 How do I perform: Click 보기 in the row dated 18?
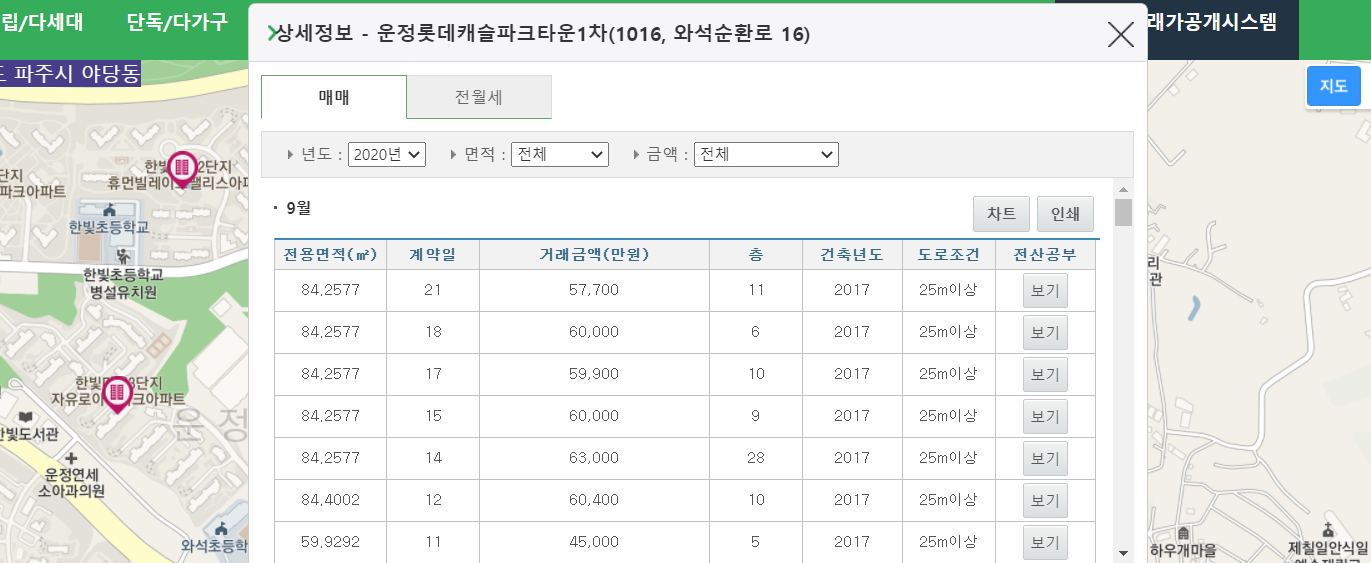tap(1045, 333)
